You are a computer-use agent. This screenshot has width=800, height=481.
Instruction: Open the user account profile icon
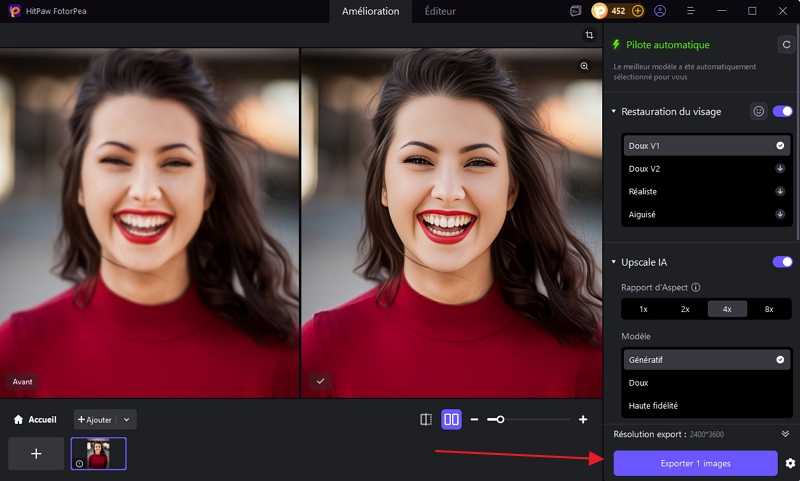660,11
